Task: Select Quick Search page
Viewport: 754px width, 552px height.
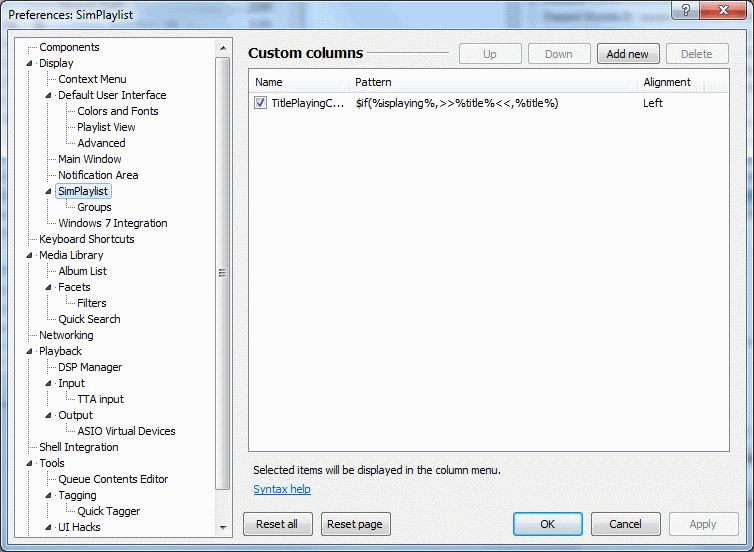Action: [x=89, y=319]
